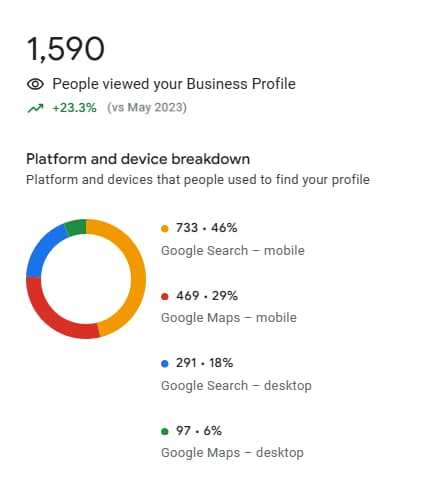The width and height of the screenshot is (430, 484).
Task: Click the eye icon beside profile views
Action: pos(35,84)
